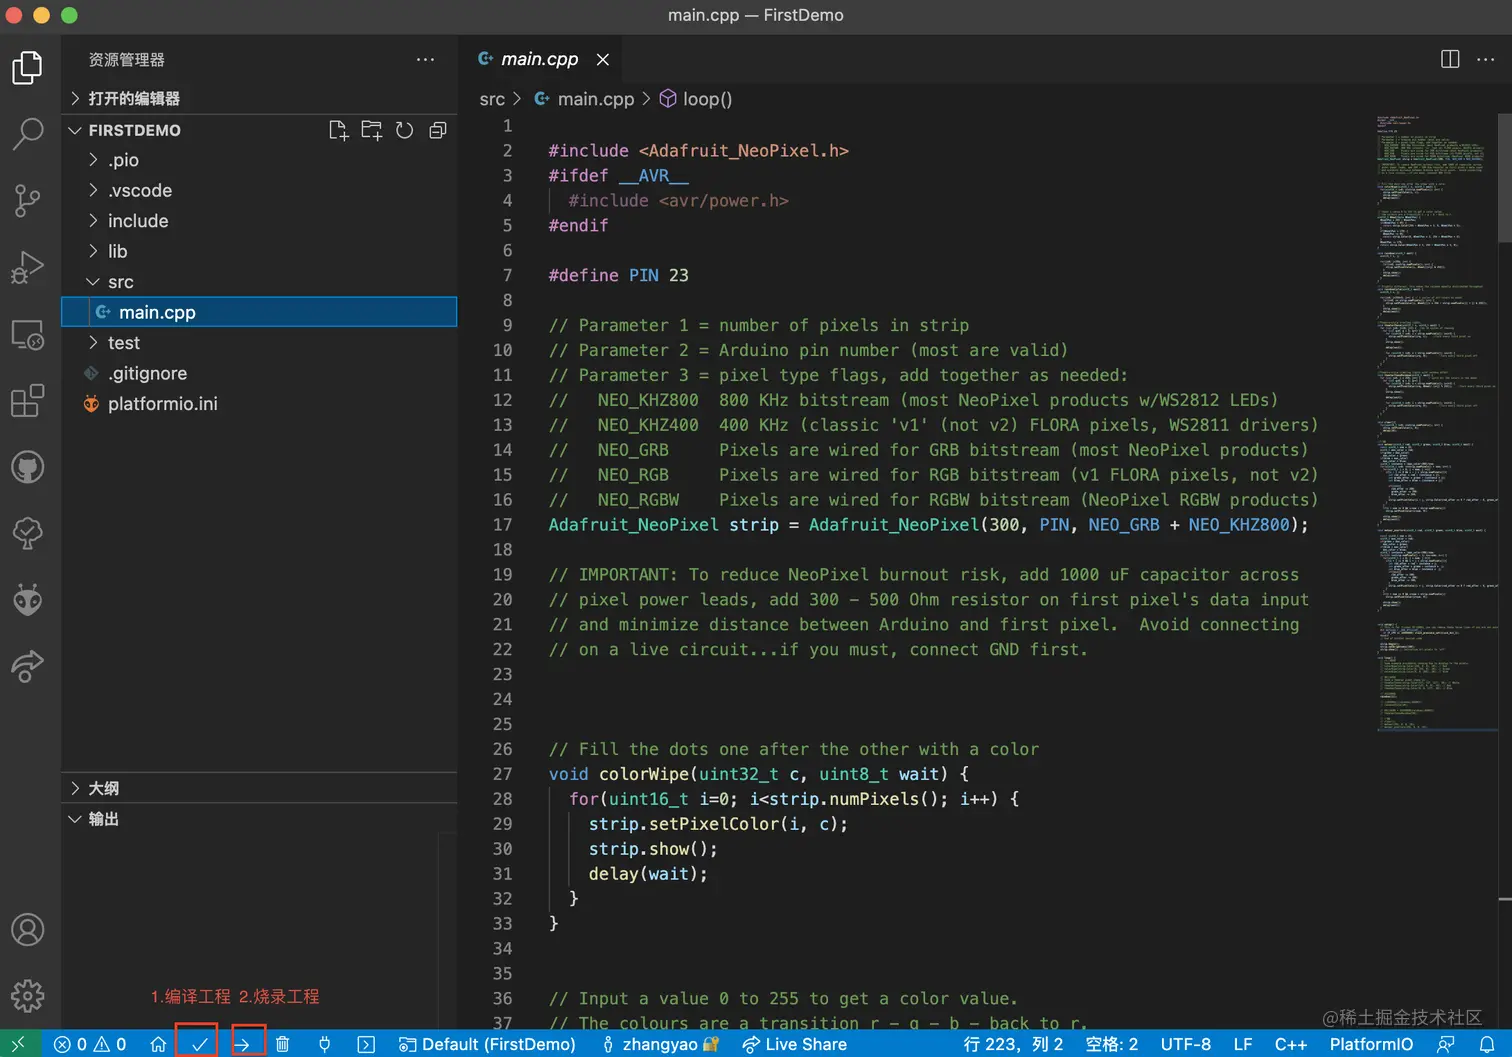Screen dimensions: 1512x1057
Task: Change indentation via 空格: 2
Action: [x=1112, y=1044]
